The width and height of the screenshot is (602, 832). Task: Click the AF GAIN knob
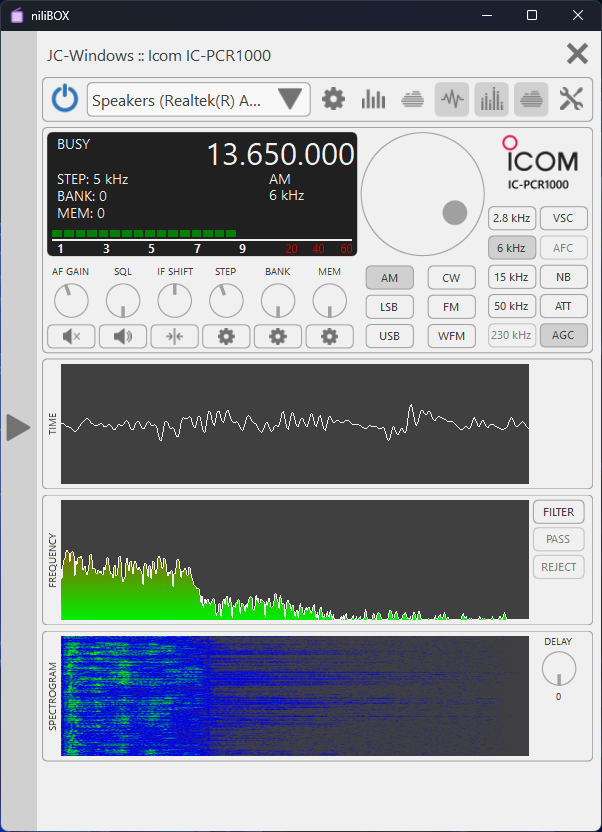[71, 300]
